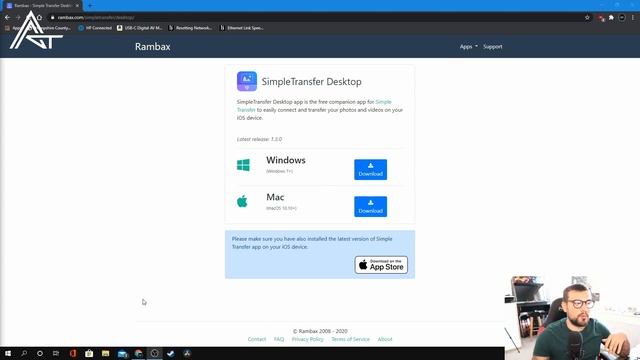Image resolution: width=640 pixels, height=360 pixels.
Task: Click the '© Rambax 2008 - 2020' footer text
Action: pos(320,331)
